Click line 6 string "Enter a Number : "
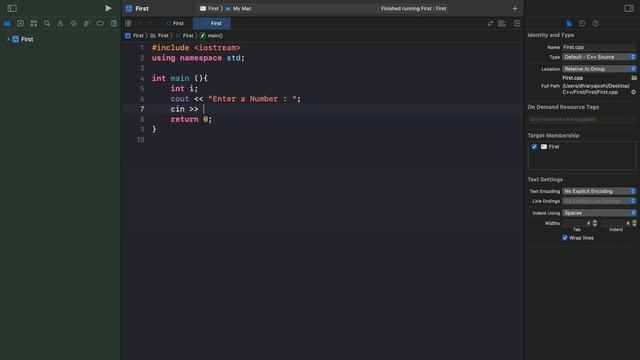 (x=252, y=99)
